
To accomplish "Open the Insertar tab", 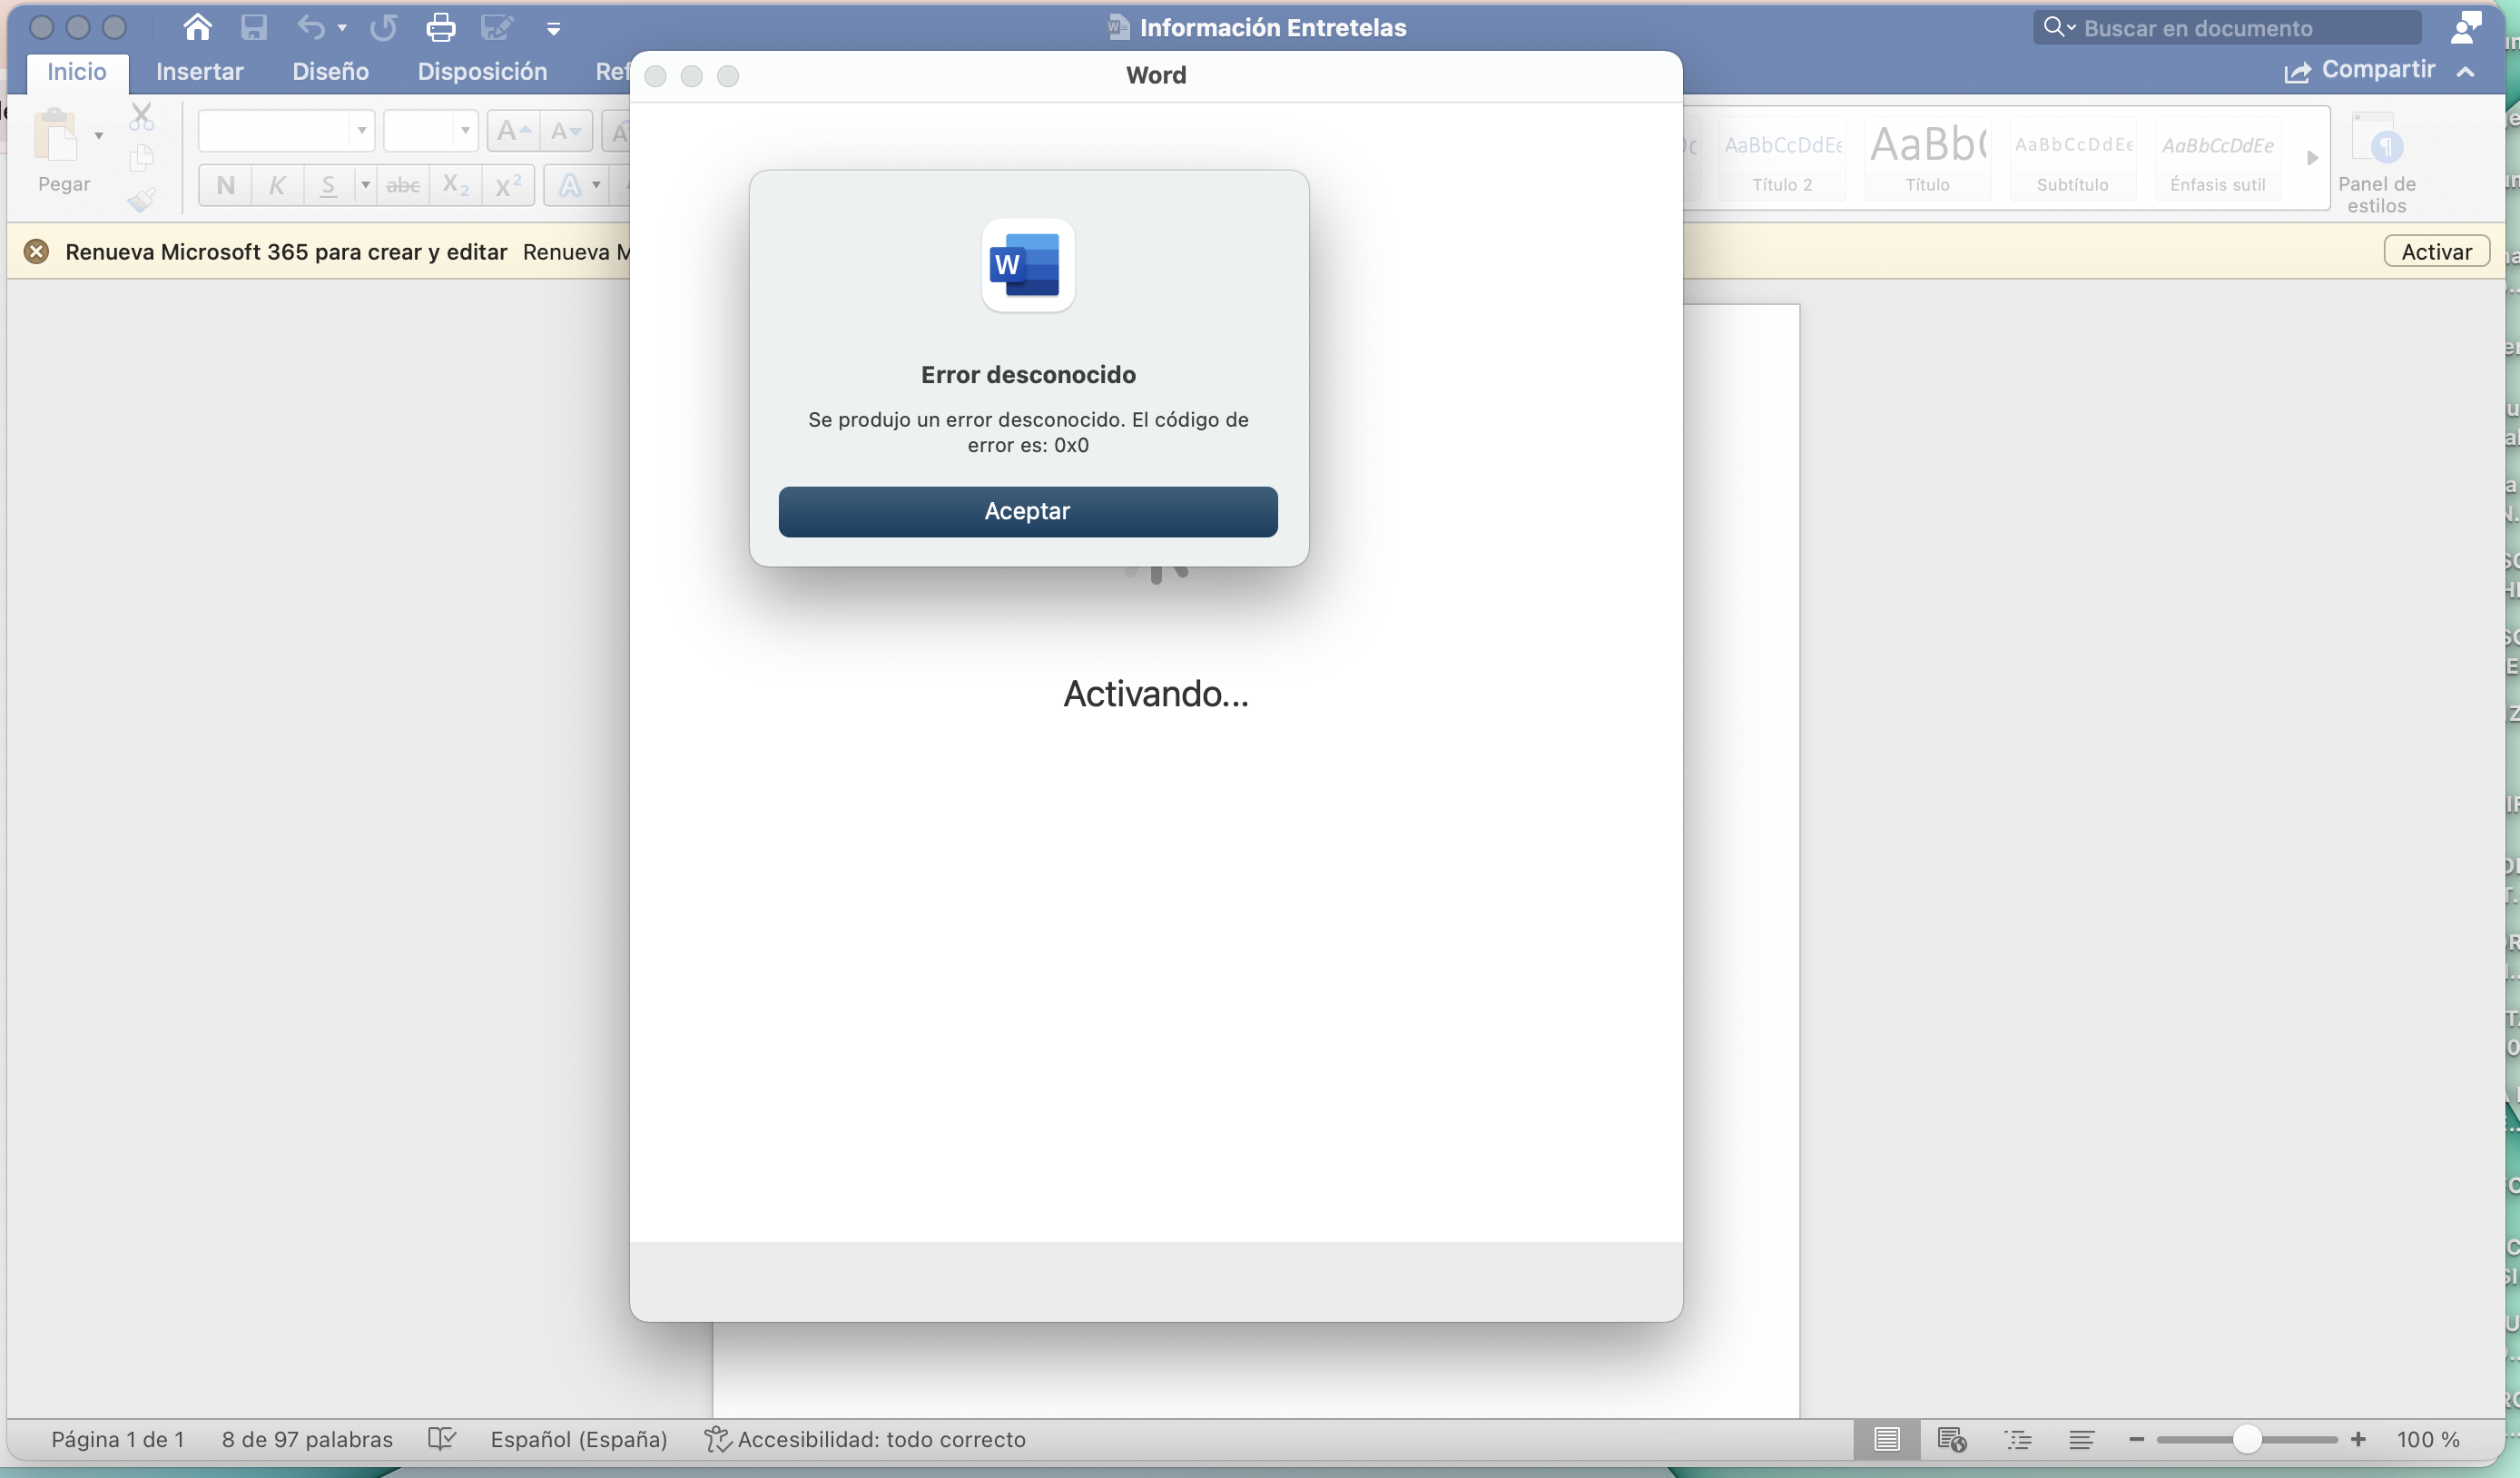I will point(199,71).
